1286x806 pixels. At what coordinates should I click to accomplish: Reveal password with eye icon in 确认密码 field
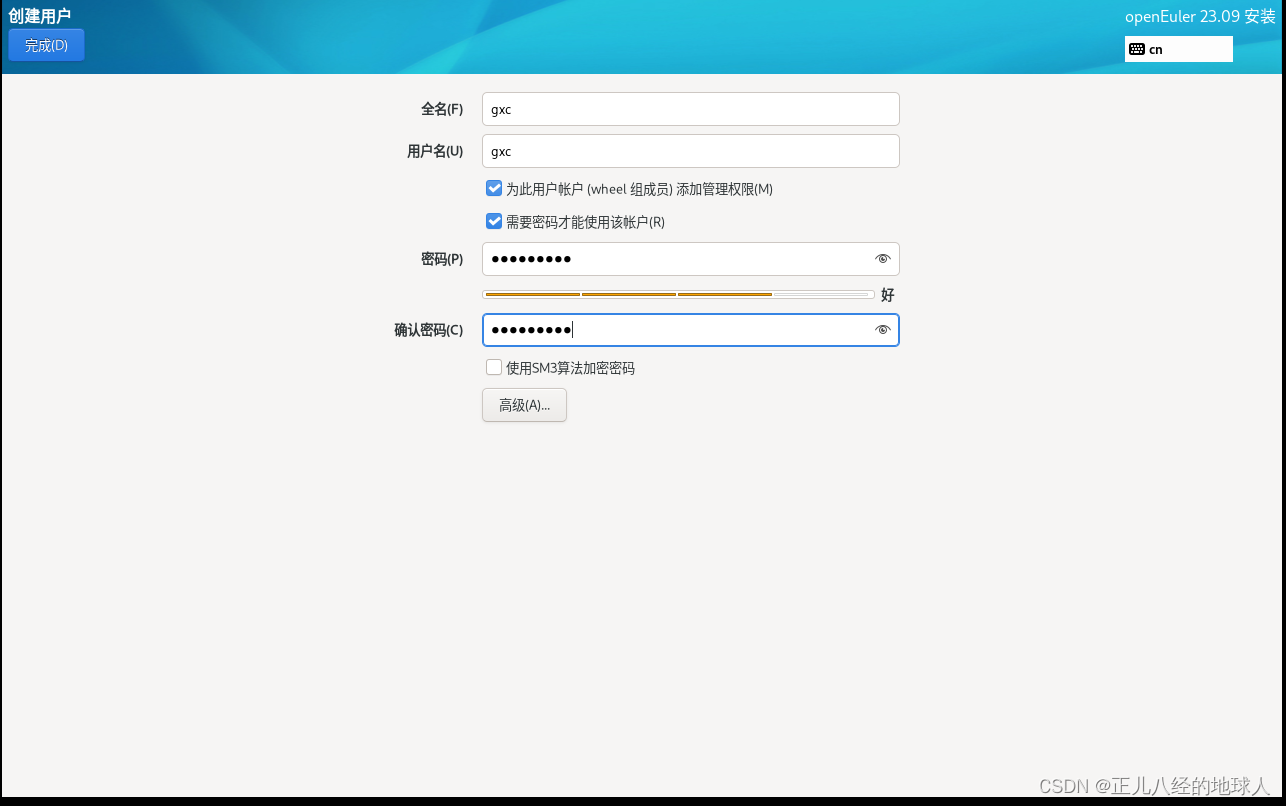[882, 330]
